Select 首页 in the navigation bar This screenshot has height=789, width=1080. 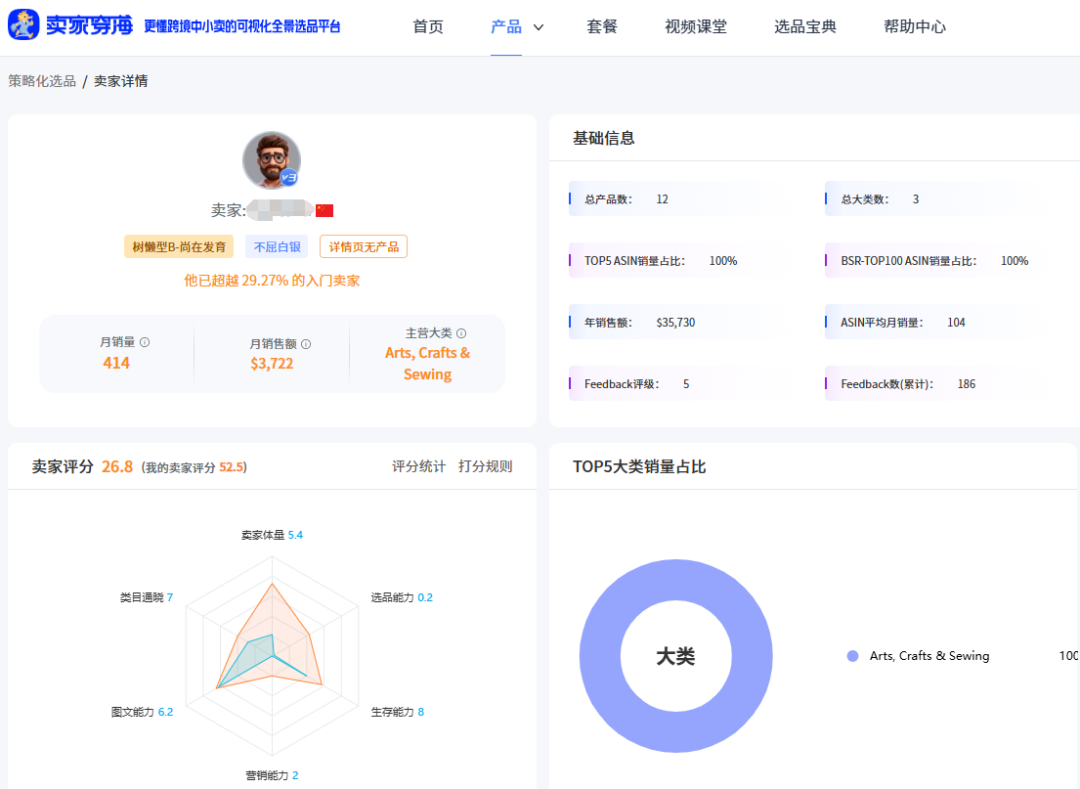427,27
